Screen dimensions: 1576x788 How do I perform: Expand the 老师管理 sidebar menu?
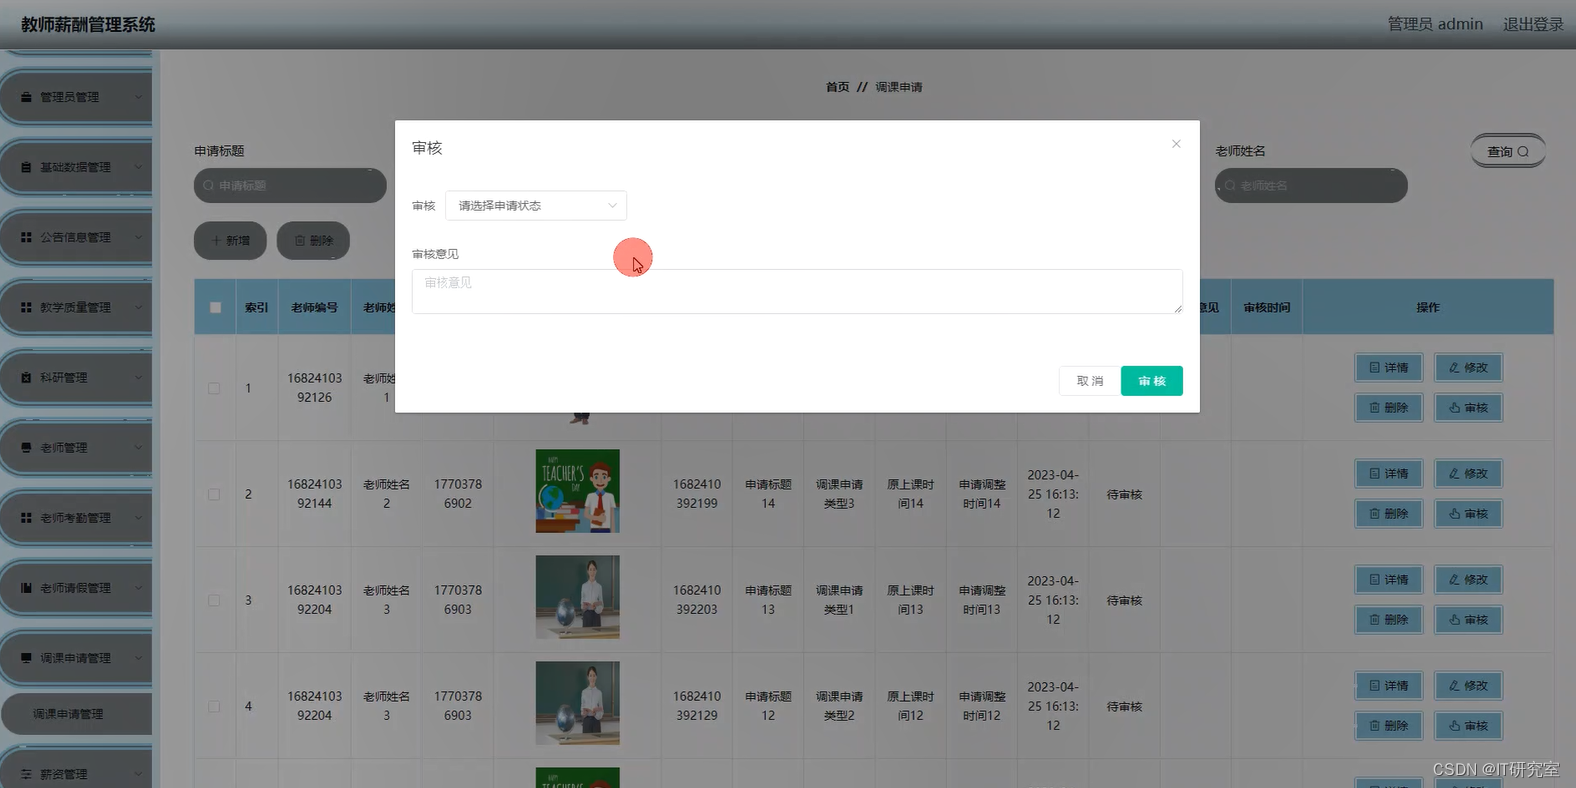77,447
